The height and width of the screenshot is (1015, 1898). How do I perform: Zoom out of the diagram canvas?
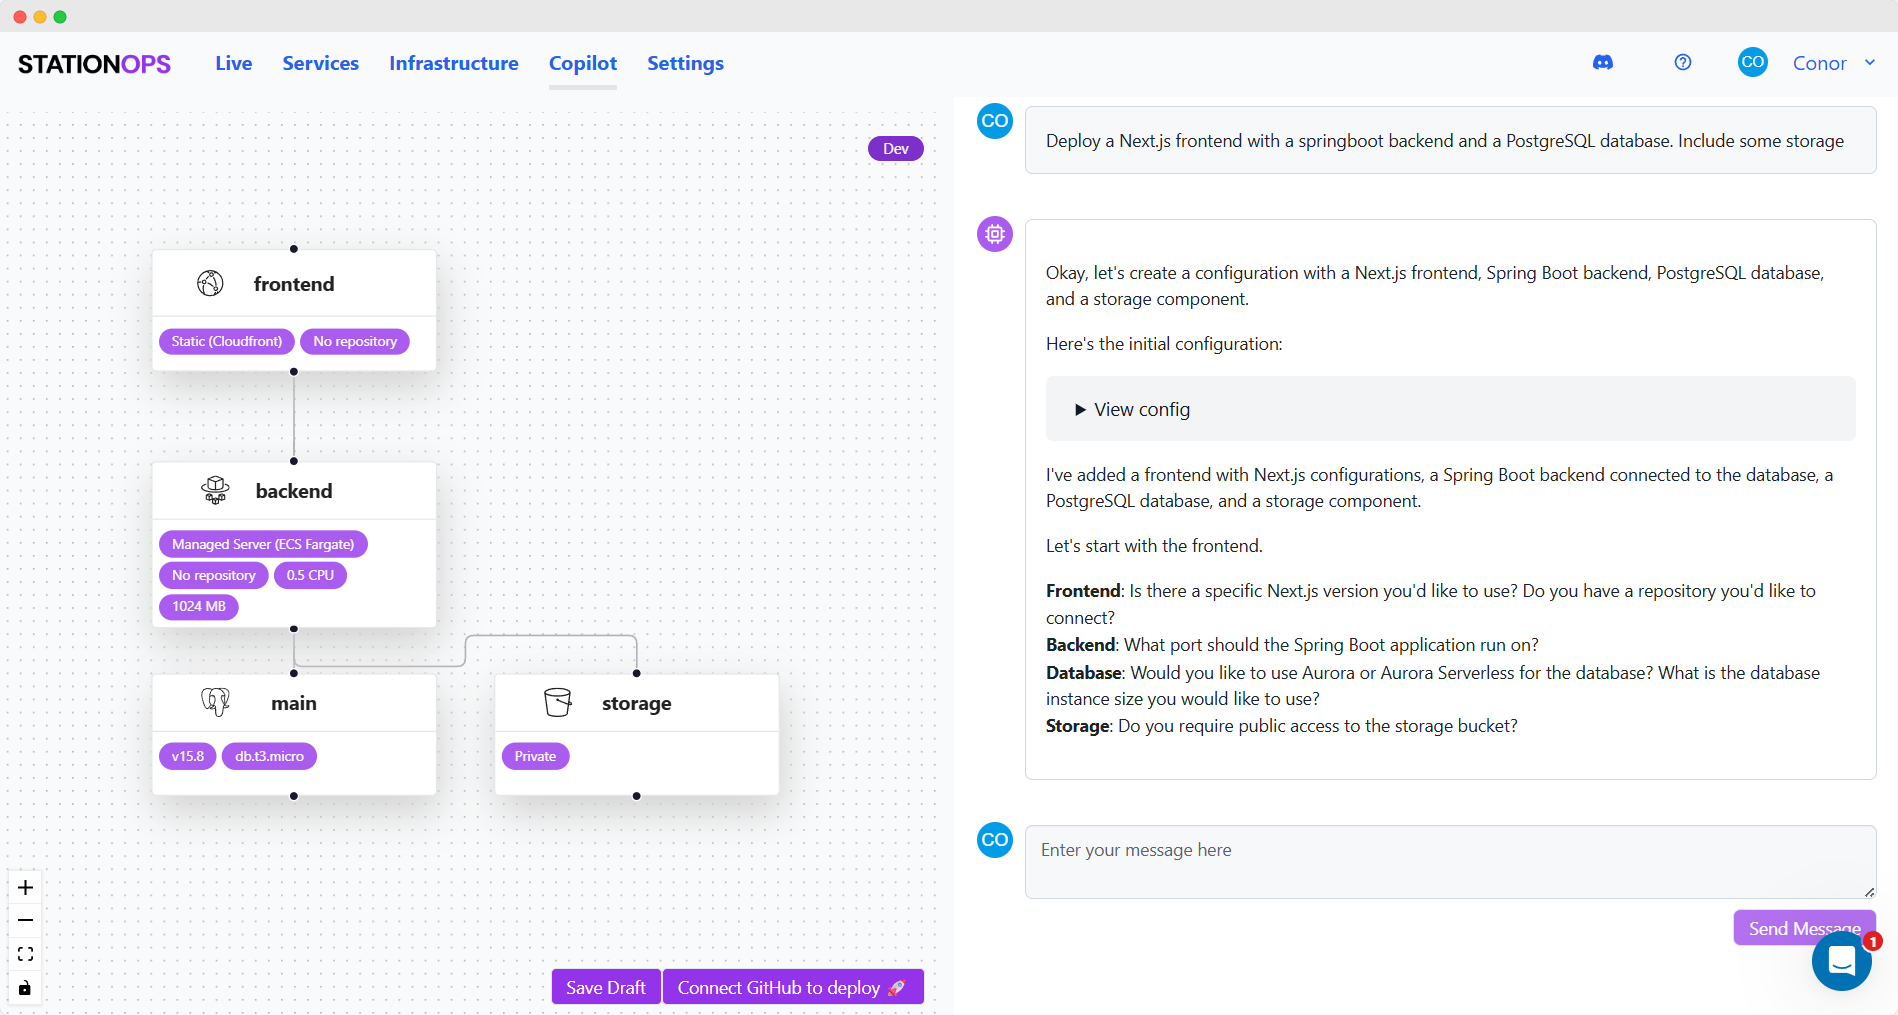(25, 920)
